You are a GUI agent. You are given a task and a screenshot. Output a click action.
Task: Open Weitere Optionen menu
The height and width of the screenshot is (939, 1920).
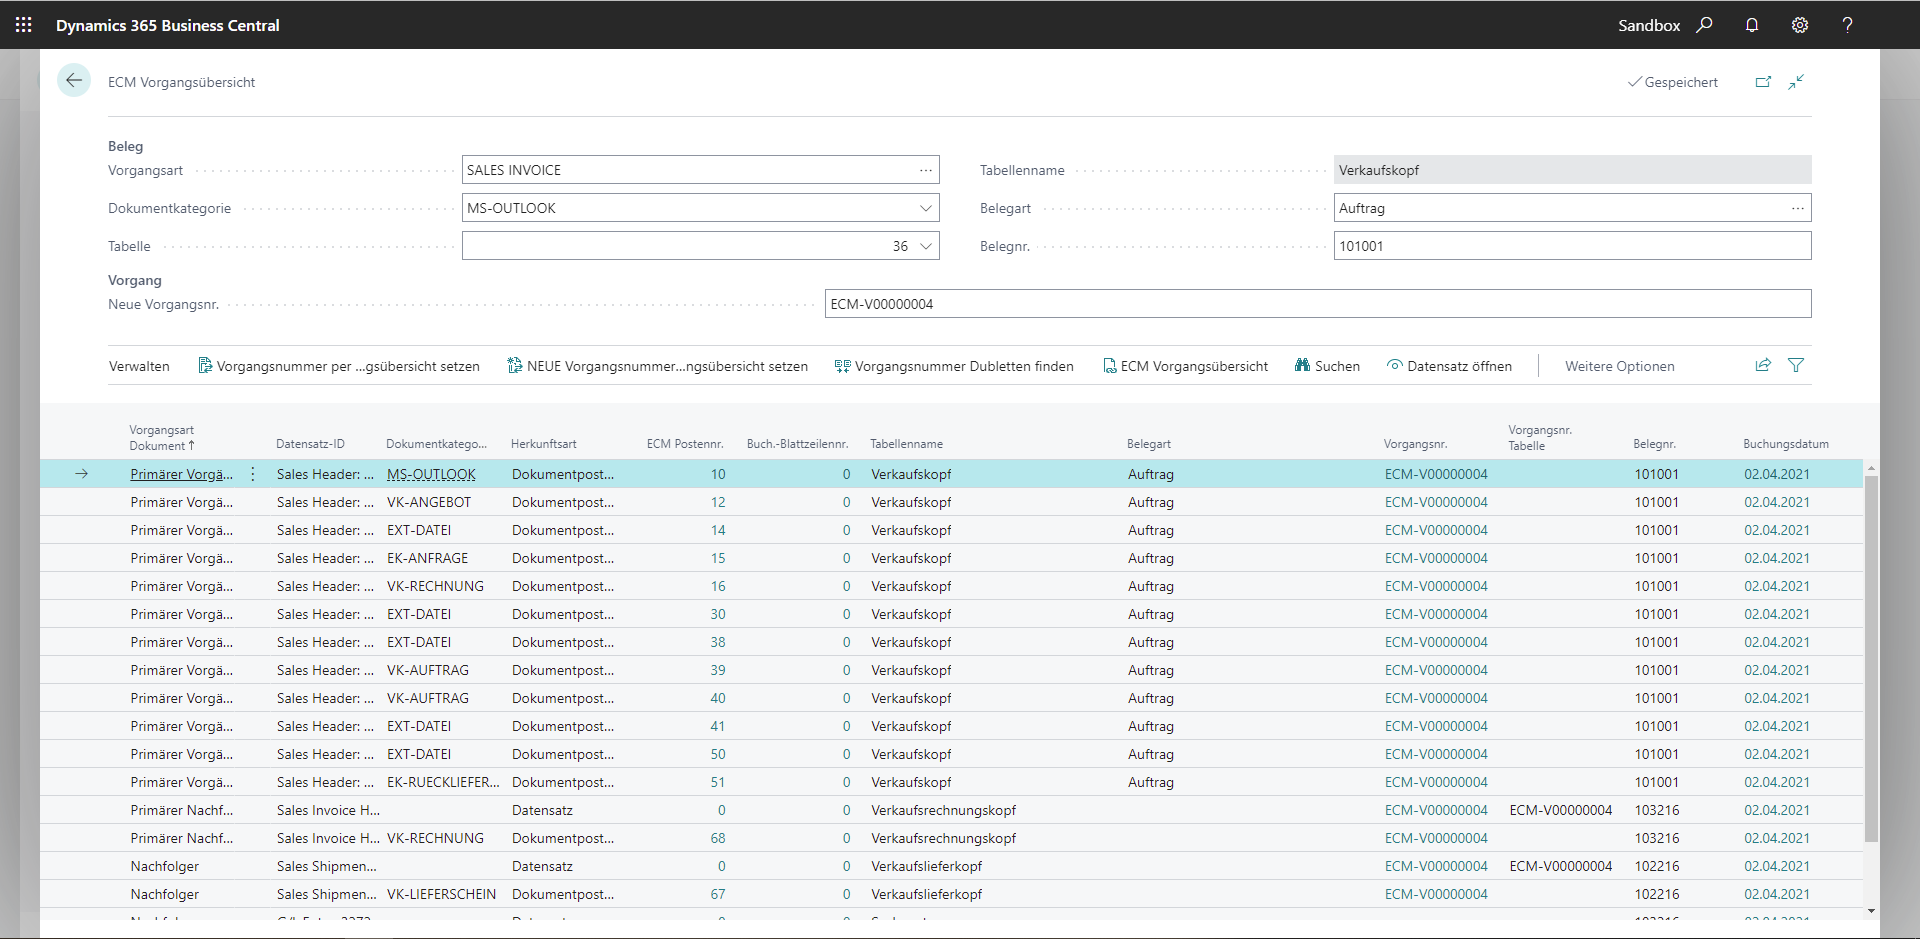point(1619,366)
